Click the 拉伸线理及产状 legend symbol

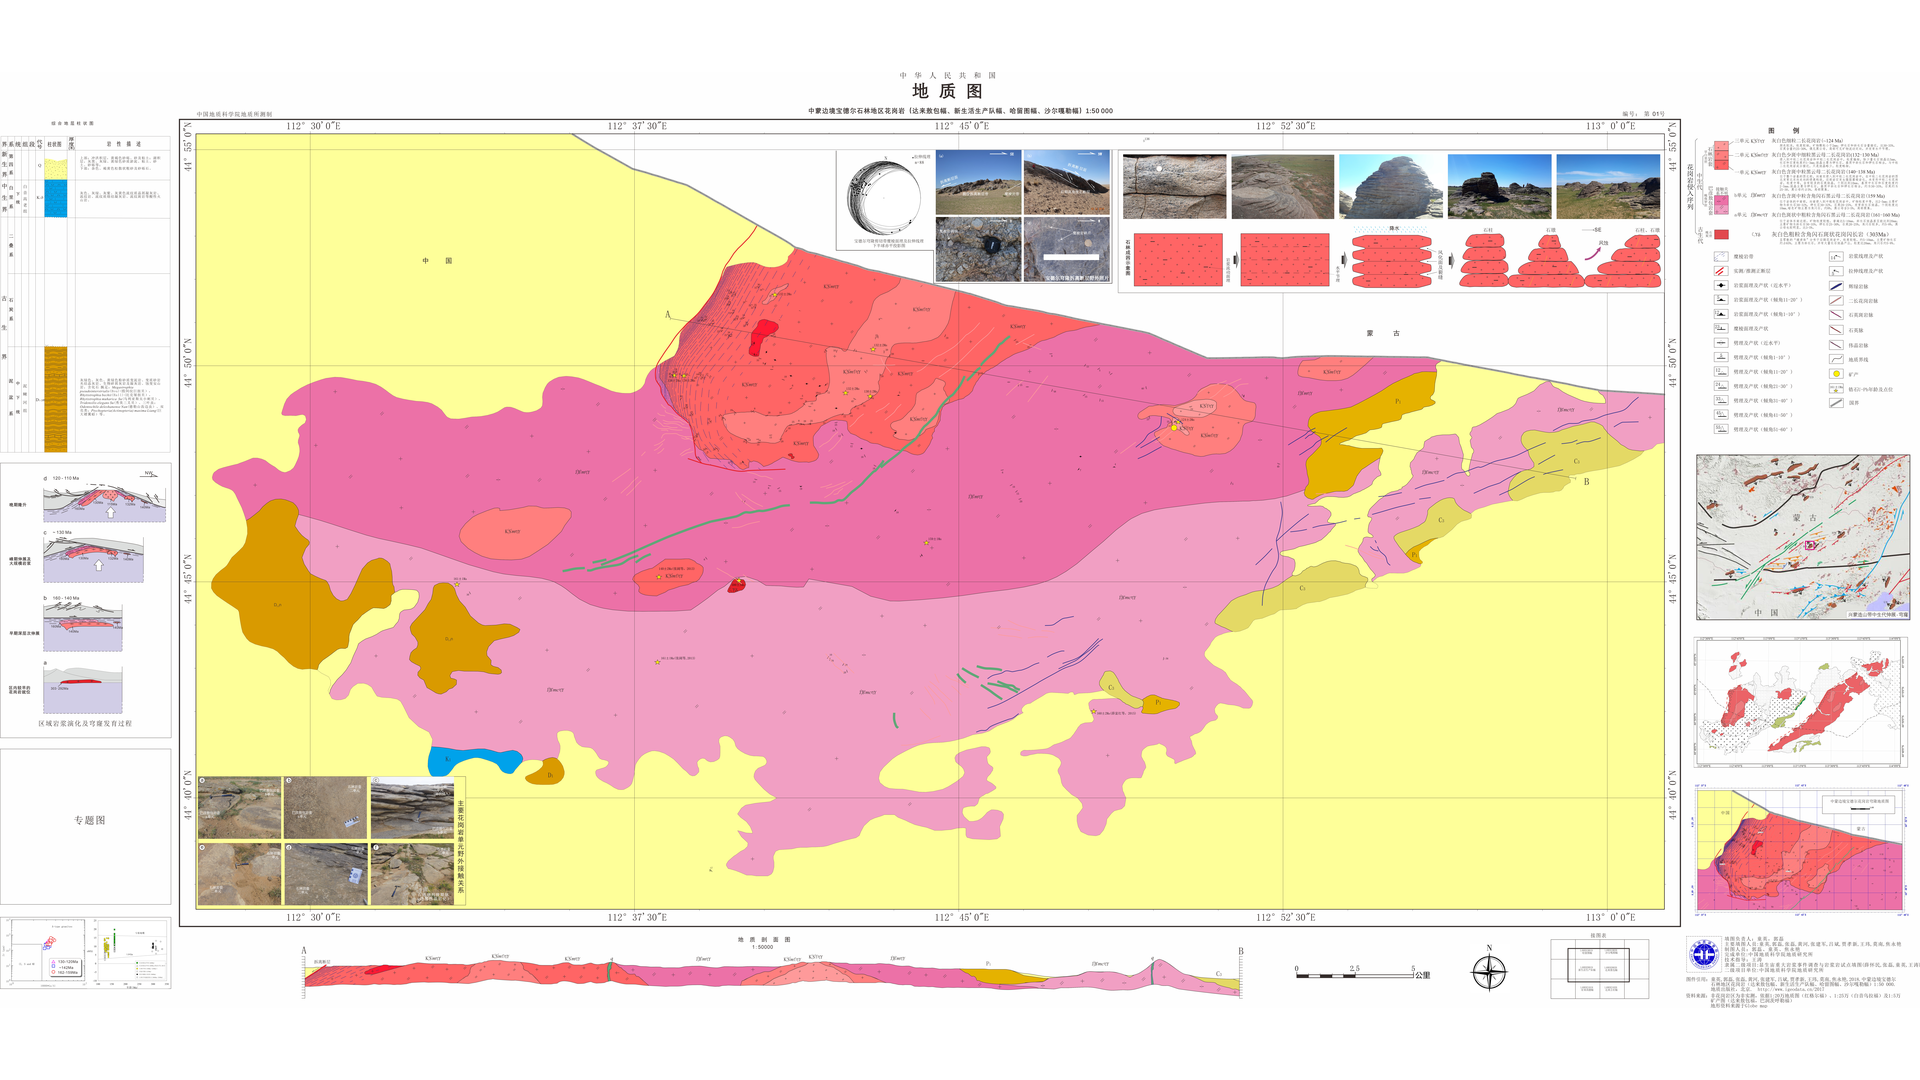[1836, 271]
